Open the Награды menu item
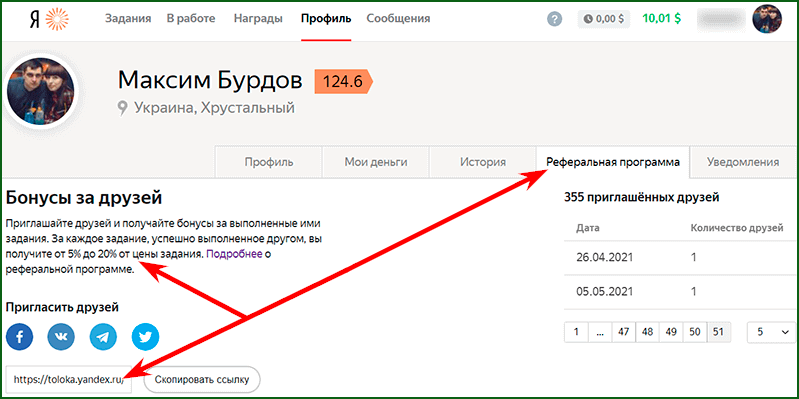The image size is (799, 399). click(258, 19)
